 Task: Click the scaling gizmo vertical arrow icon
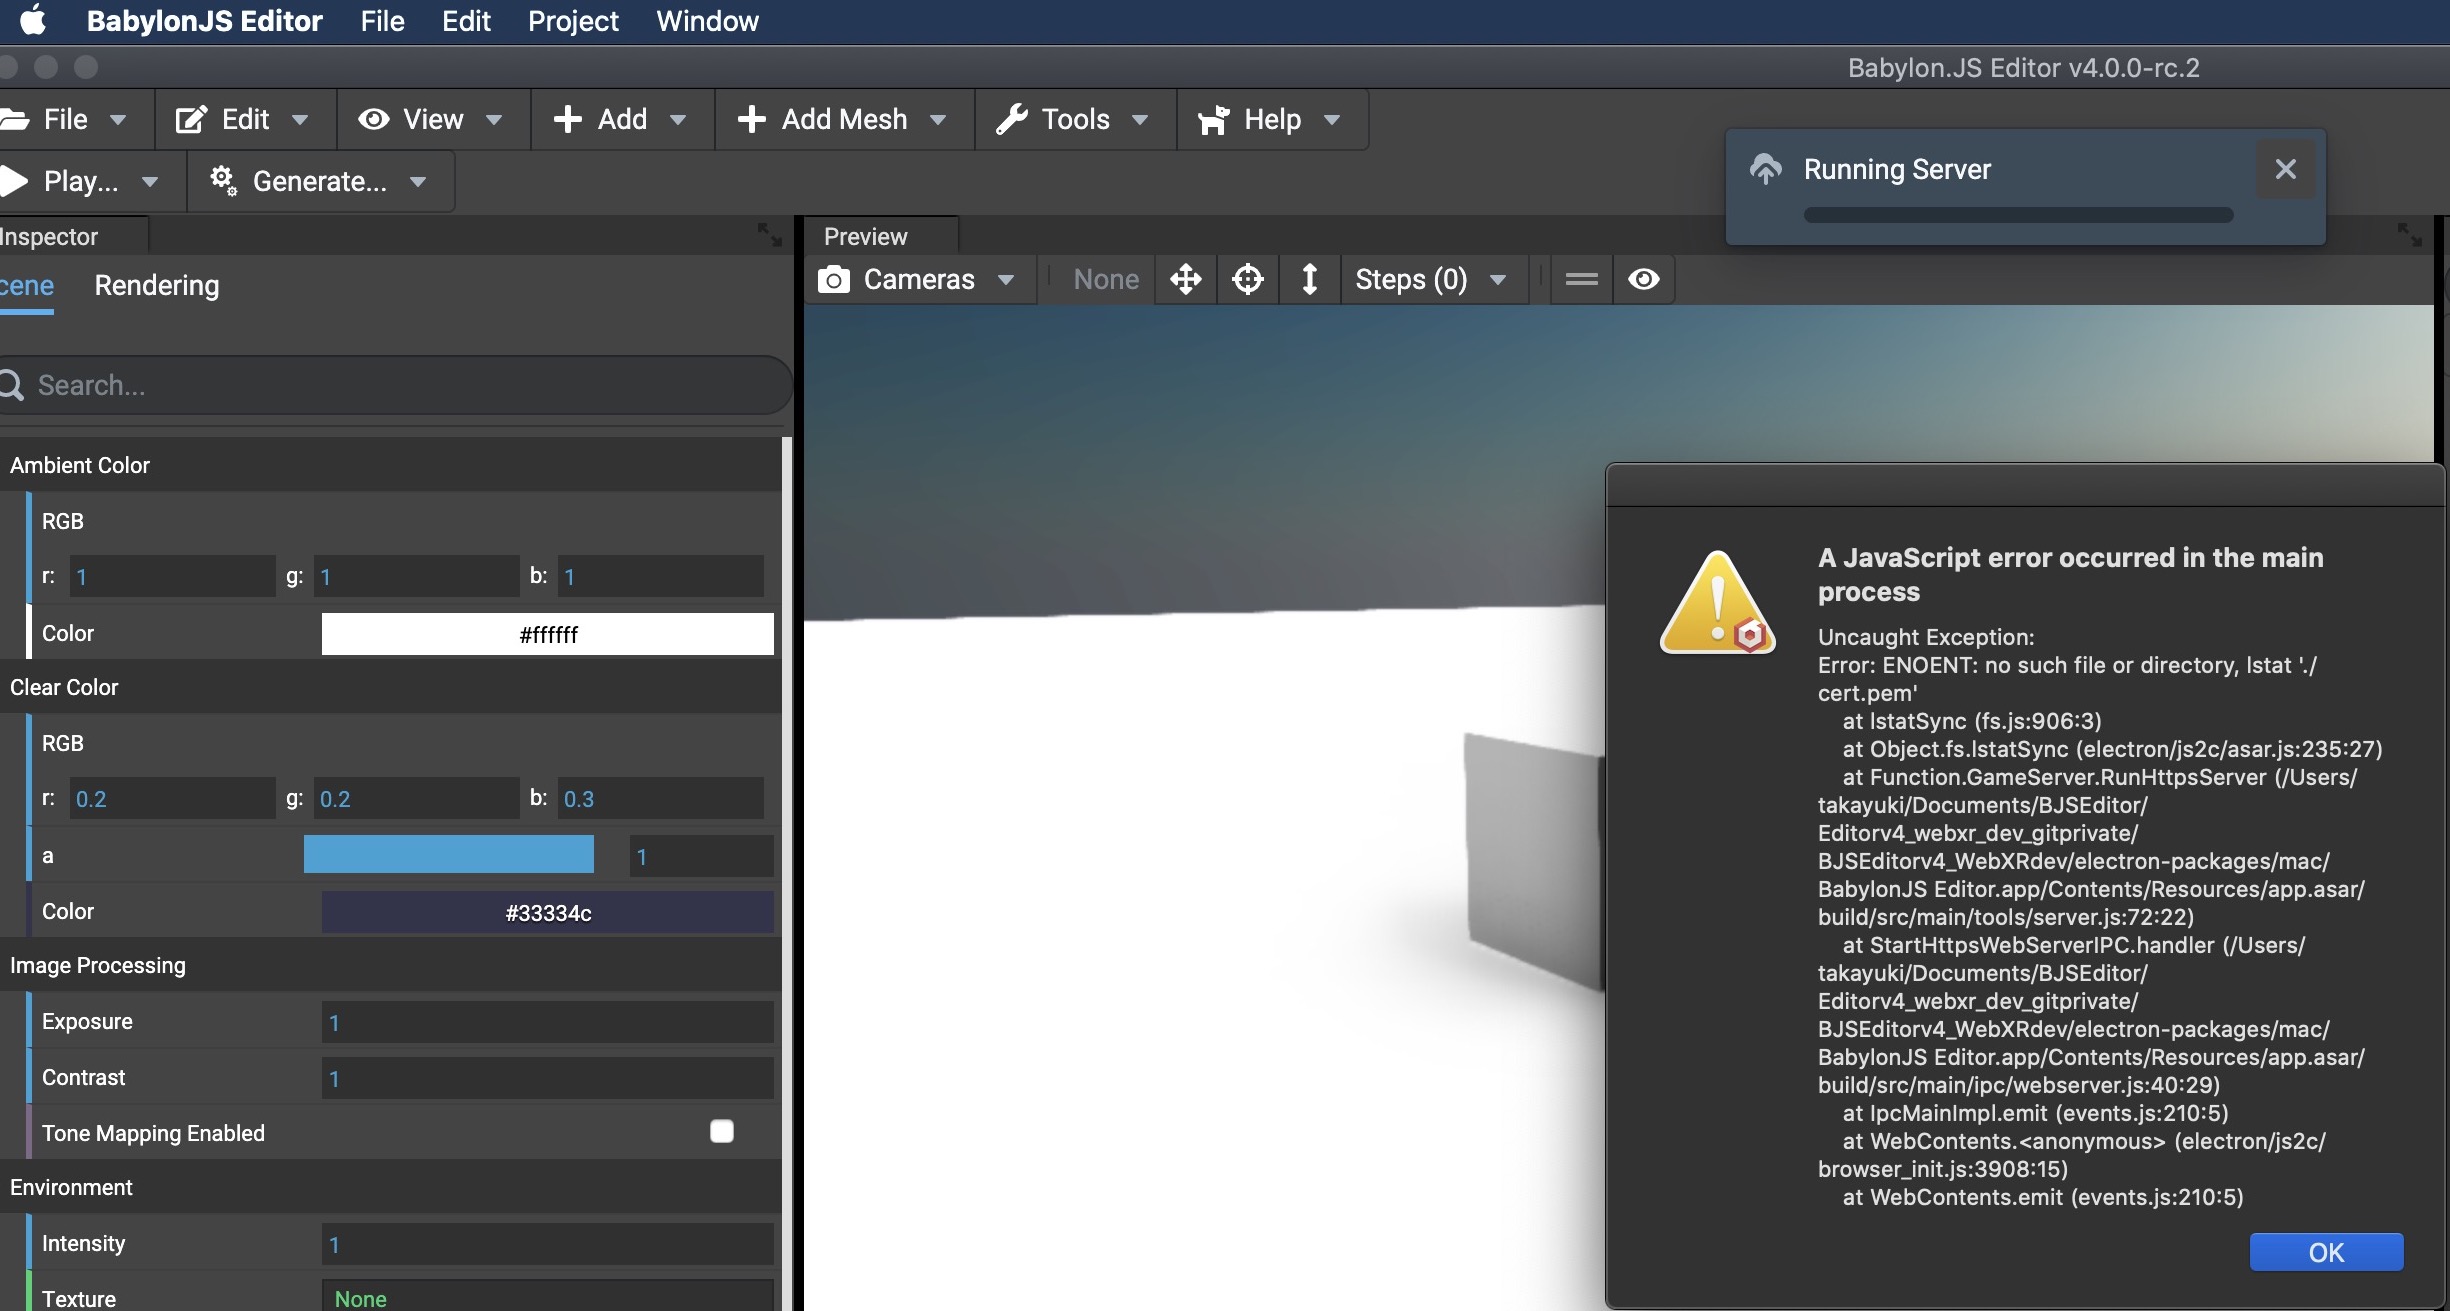click(x=1309, y=279)
